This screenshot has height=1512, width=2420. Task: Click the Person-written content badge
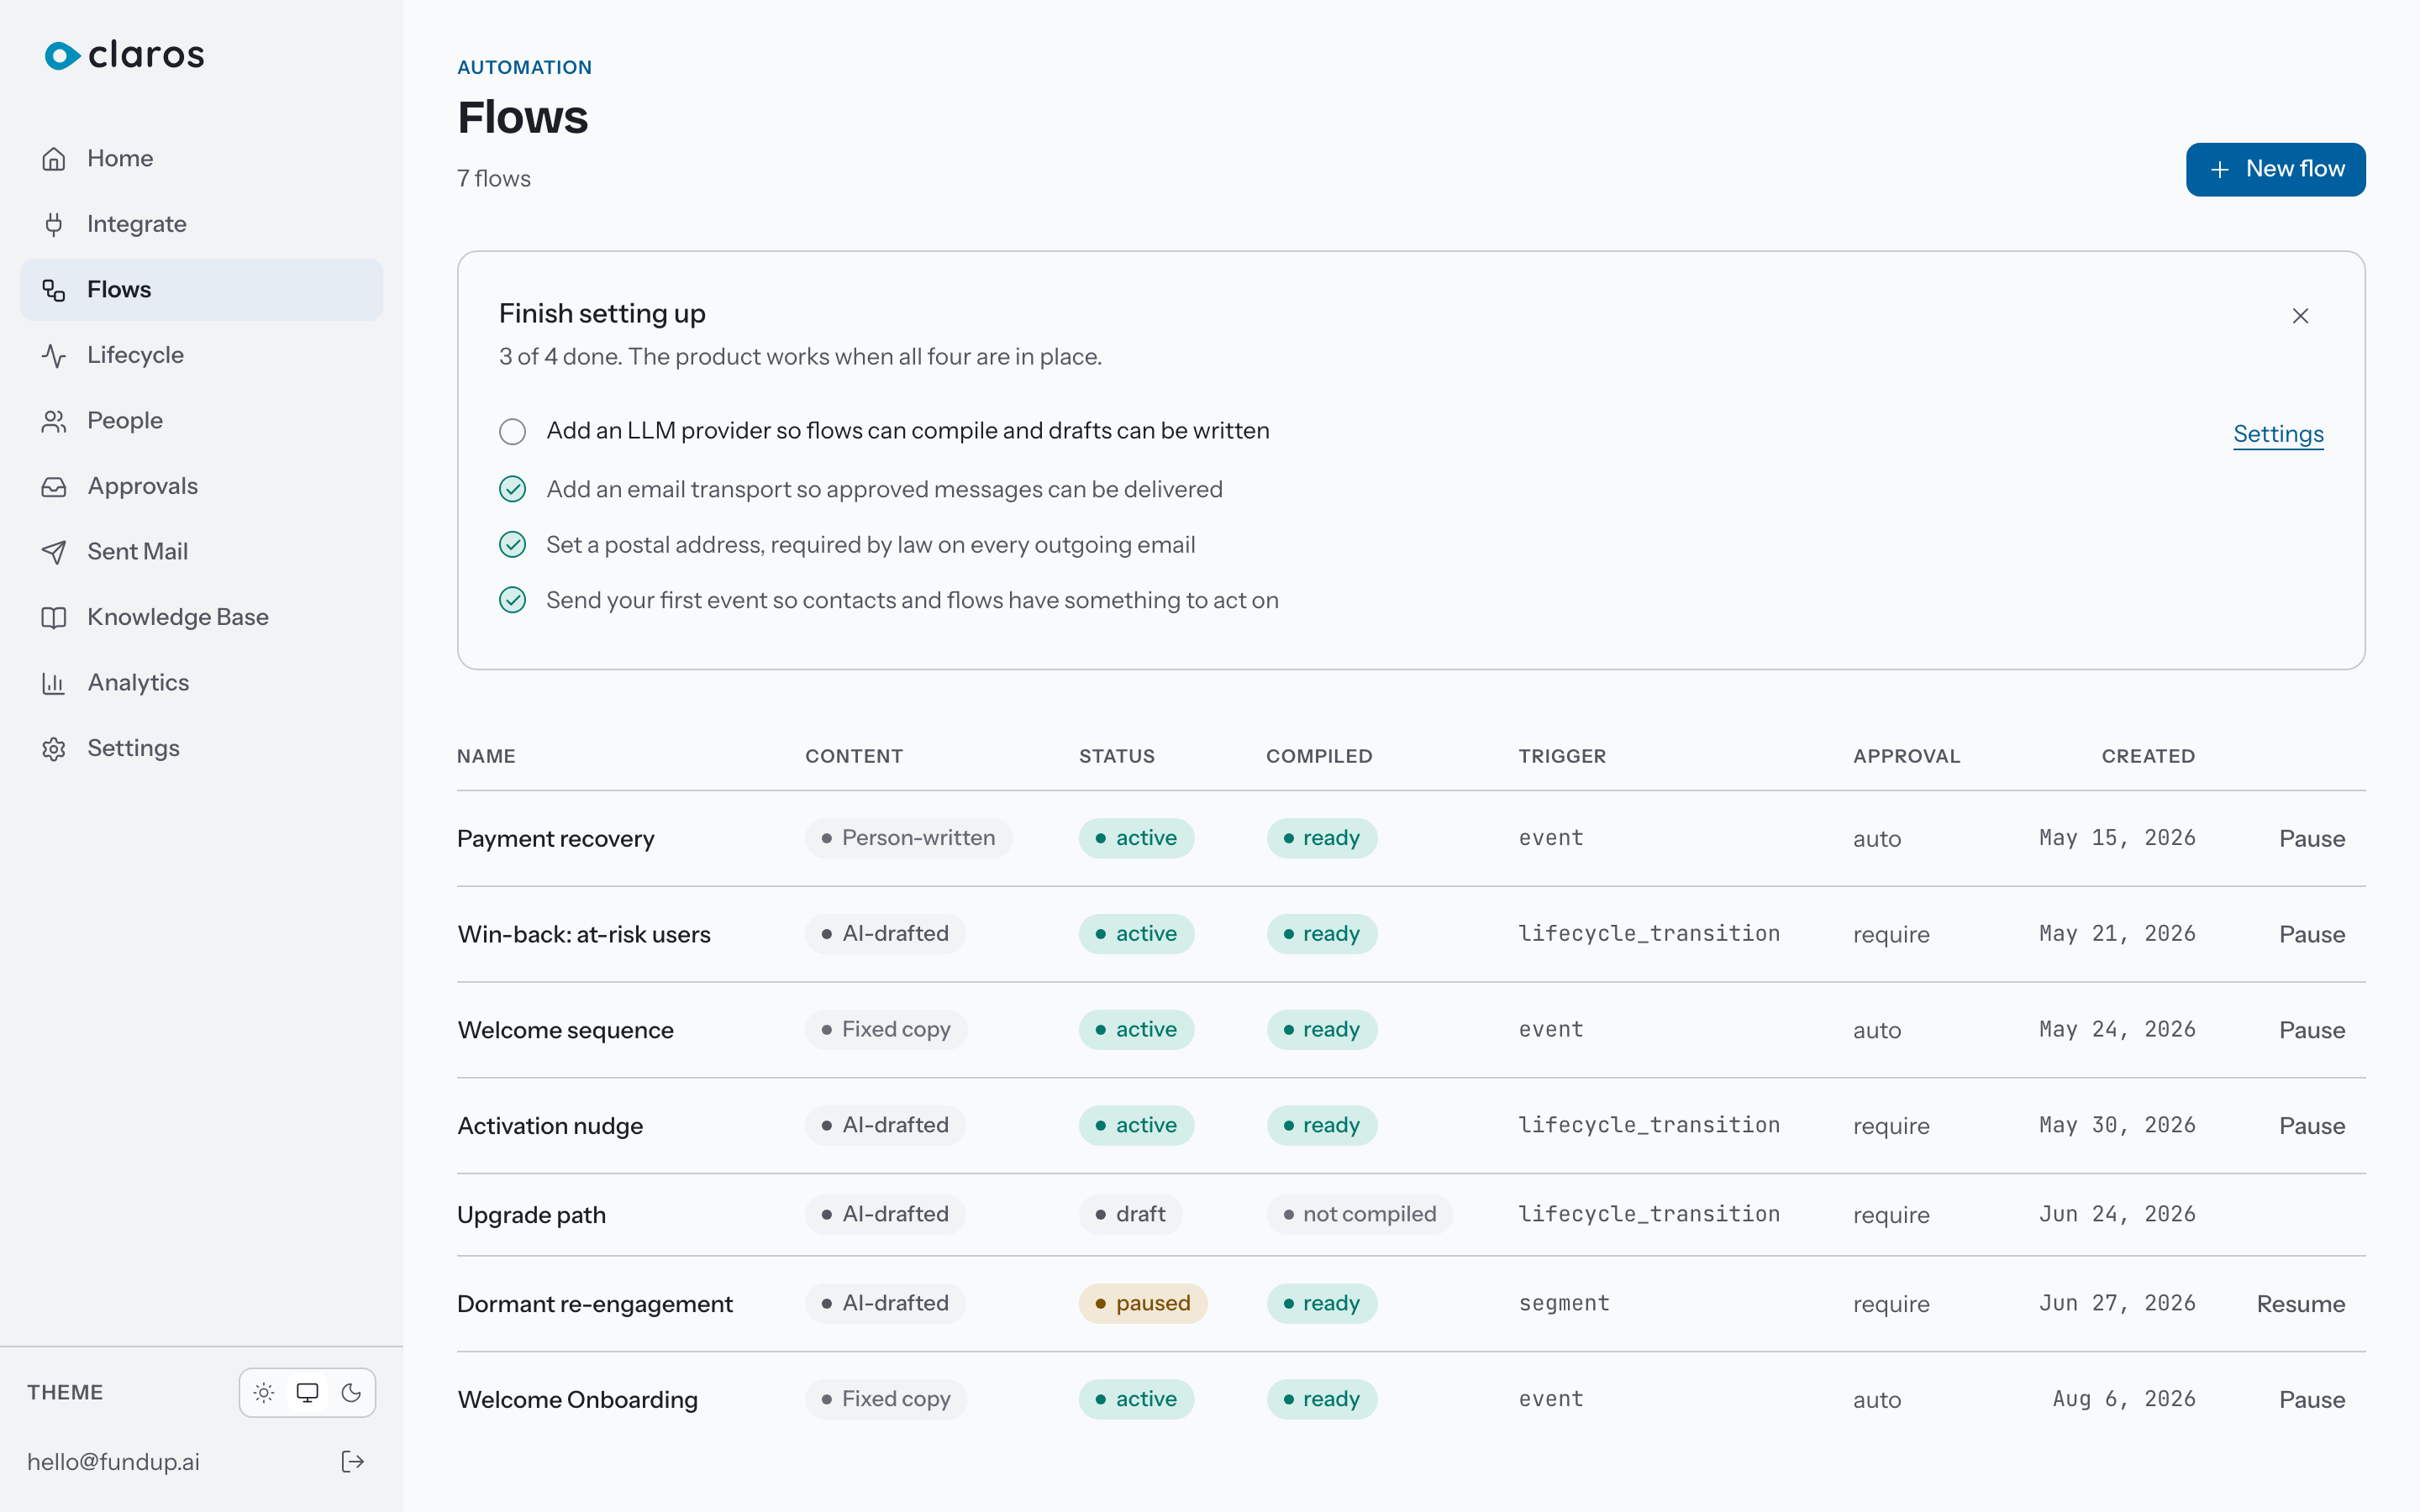coord(908,838)
